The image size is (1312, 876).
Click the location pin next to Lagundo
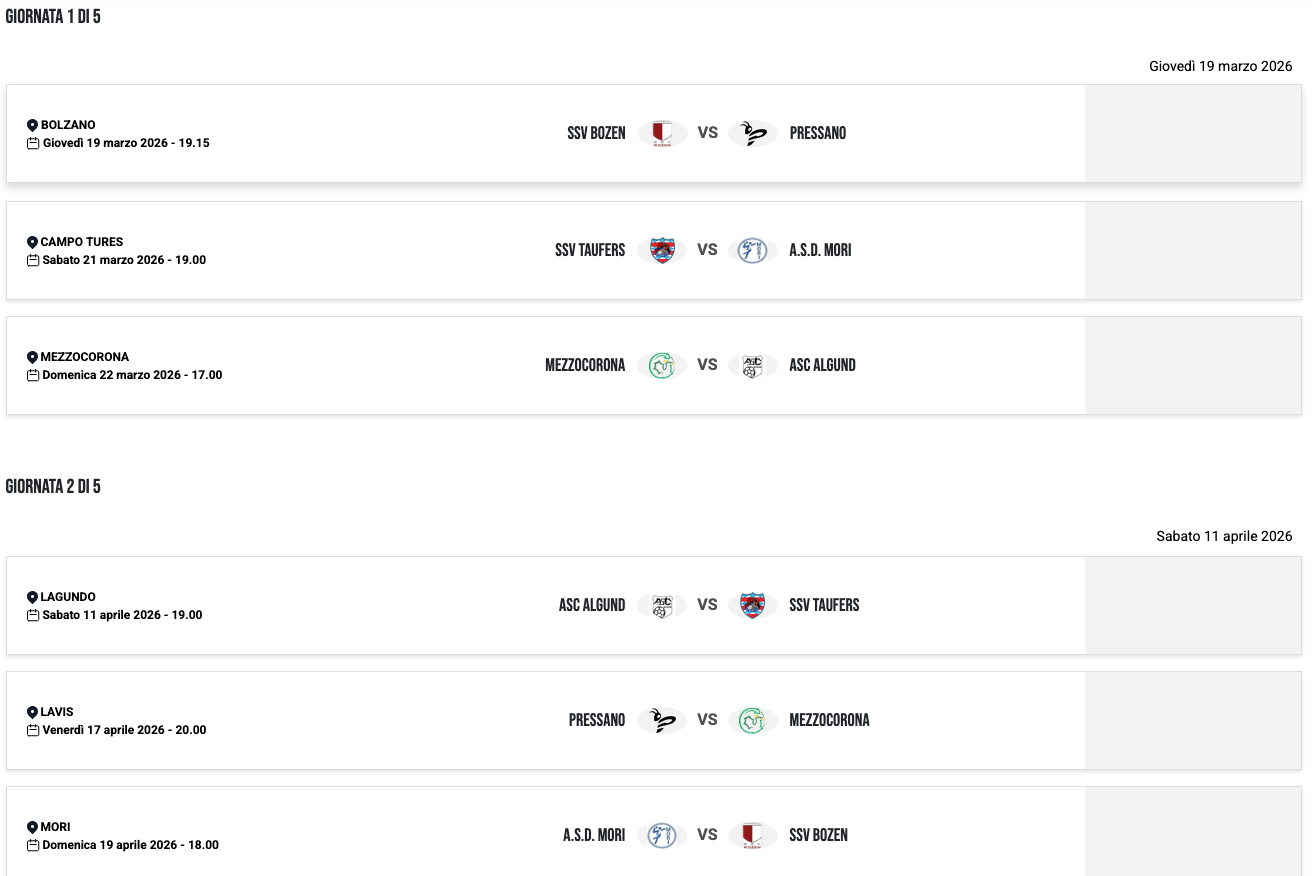point(32,597)
